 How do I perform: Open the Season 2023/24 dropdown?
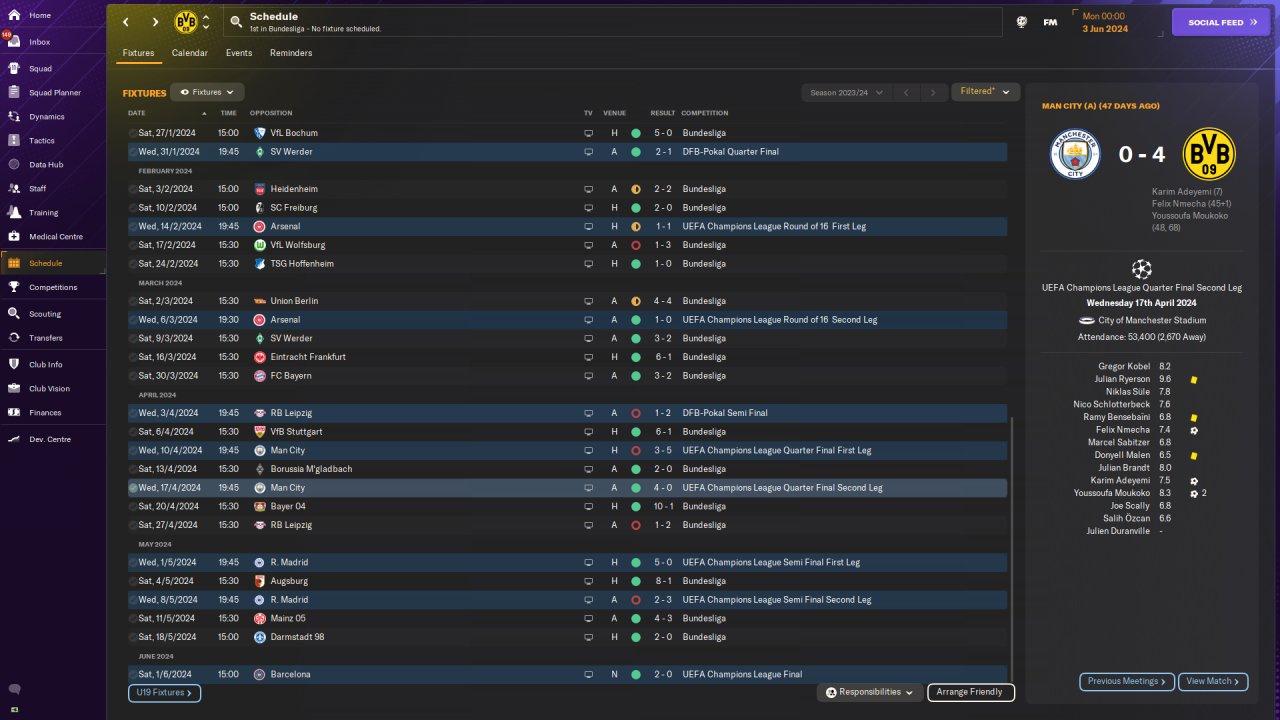tap(846, 93)
